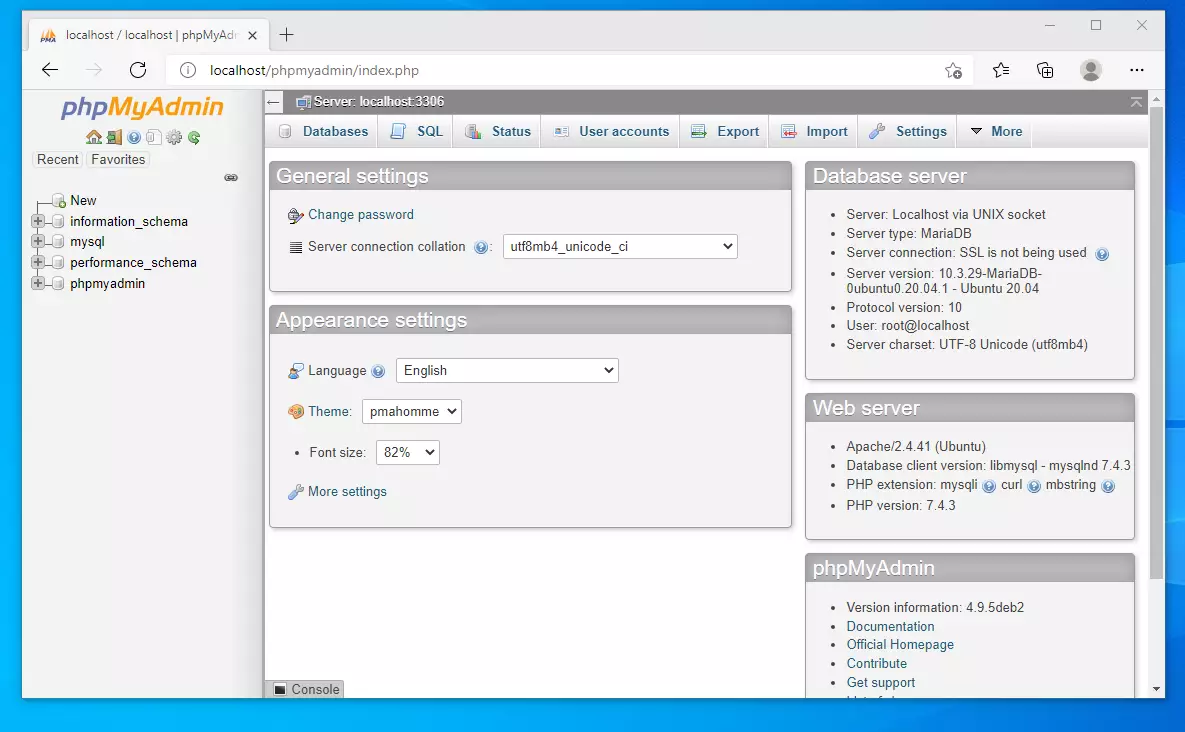
Task: Collapse top menu with double-arrow icon
Action: [1136, 102]
